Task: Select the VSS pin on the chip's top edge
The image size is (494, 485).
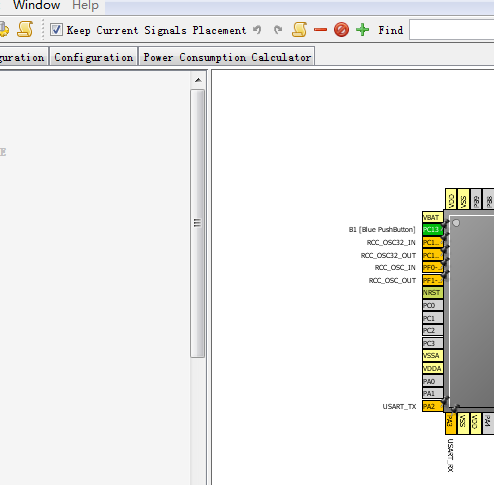Action: 463,199
